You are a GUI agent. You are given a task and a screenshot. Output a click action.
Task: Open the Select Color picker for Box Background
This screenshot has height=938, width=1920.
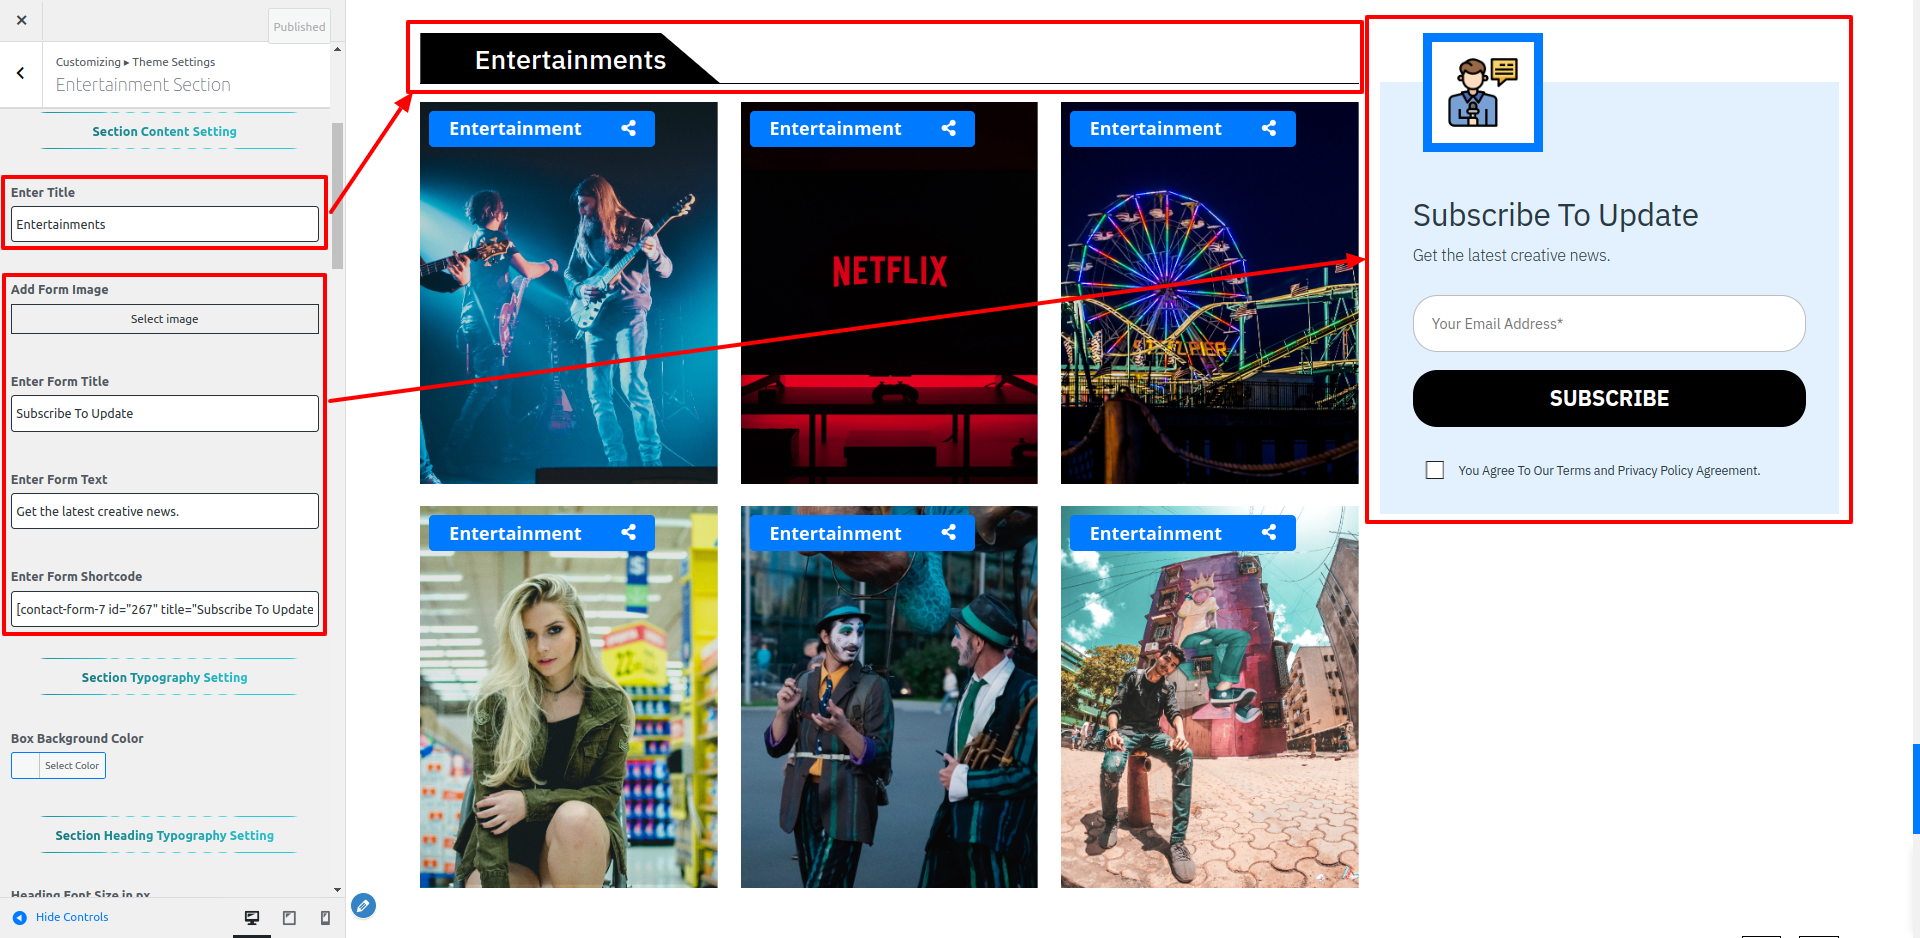(x=58, y=766)
